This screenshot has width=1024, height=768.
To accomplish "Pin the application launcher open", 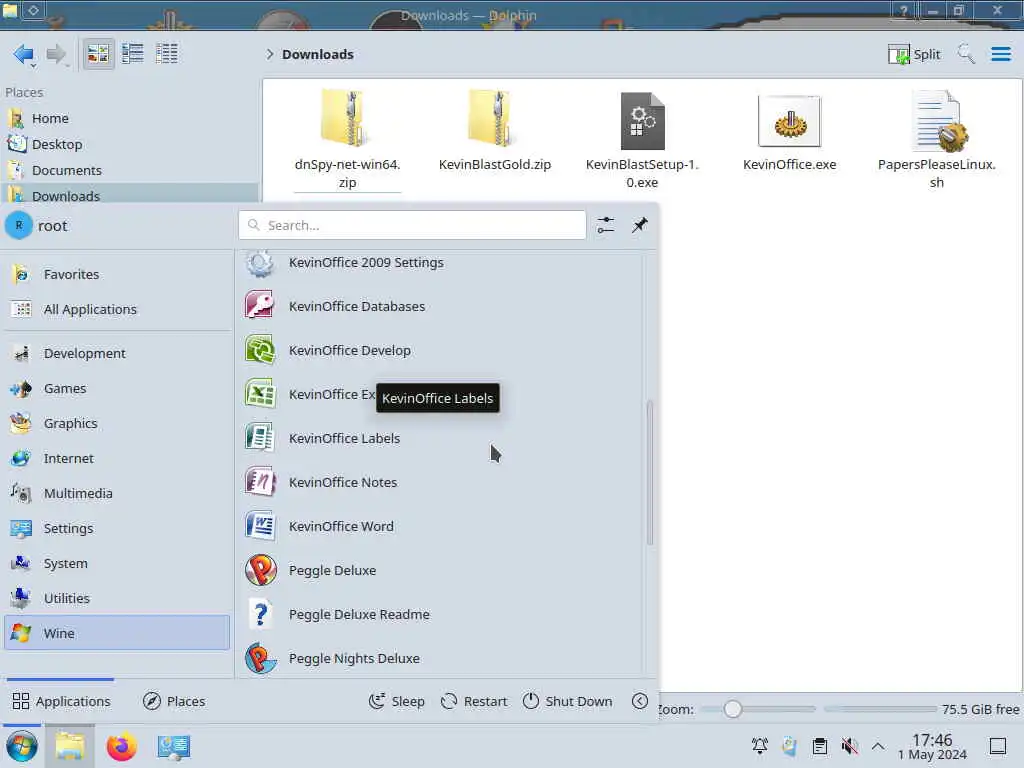I will [639, 225].
